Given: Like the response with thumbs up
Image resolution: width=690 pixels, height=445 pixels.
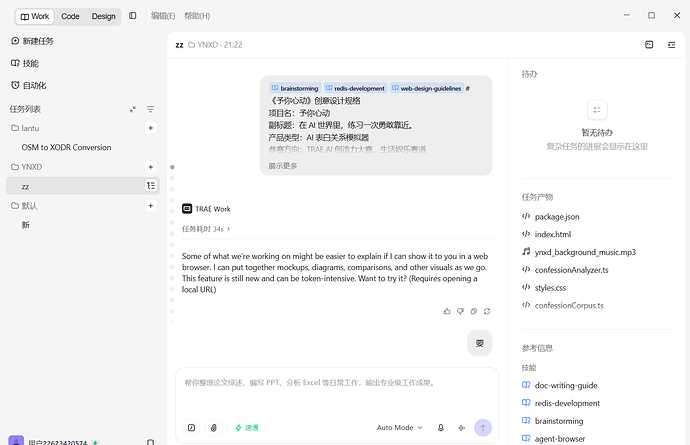Looking at the screenshot, I should tap(447, 311).
